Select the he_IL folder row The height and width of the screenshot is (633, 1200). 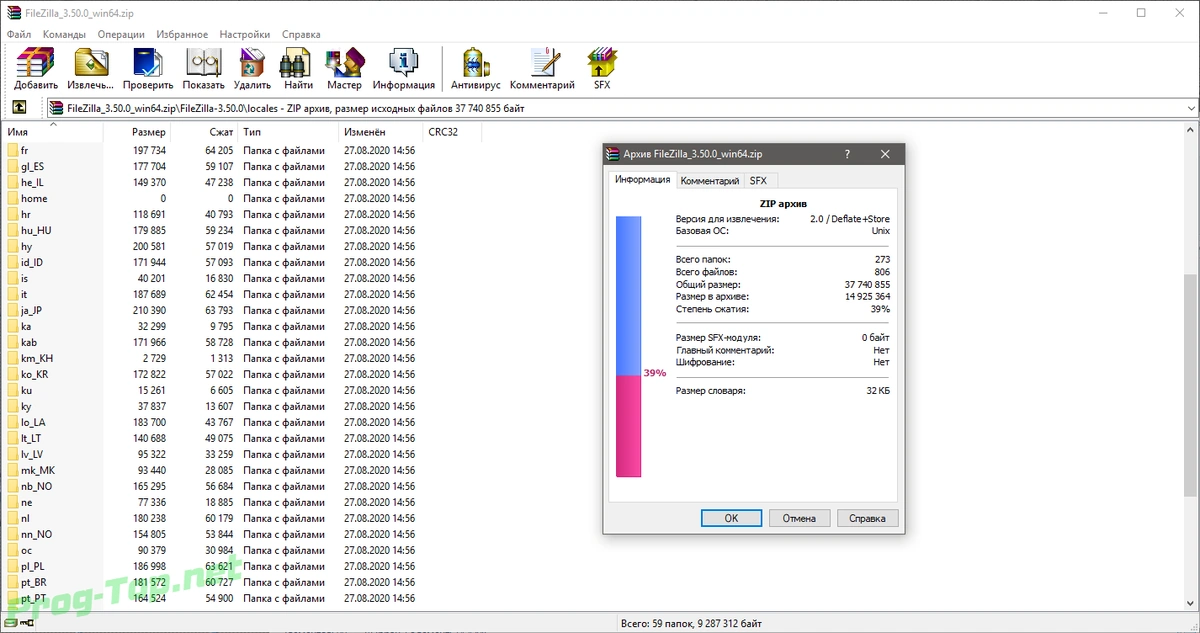[x=210, y=183]
